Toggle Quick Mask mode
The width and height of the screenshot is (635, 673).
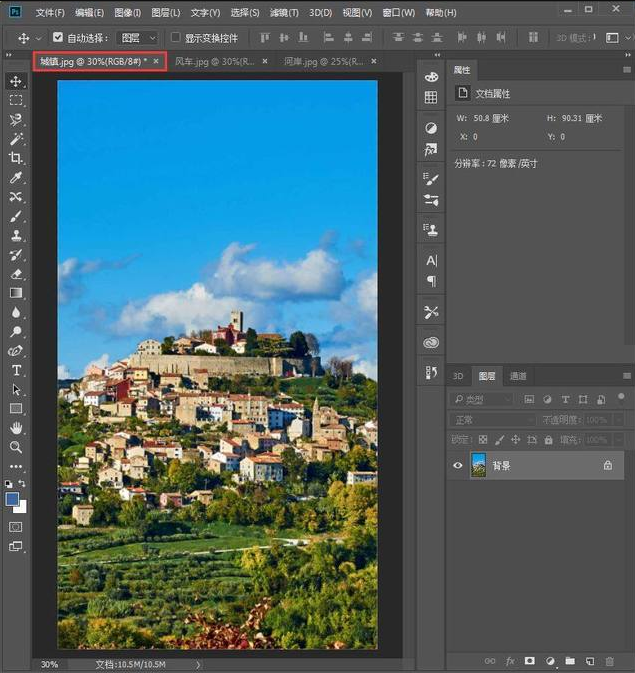pos(16,527)
